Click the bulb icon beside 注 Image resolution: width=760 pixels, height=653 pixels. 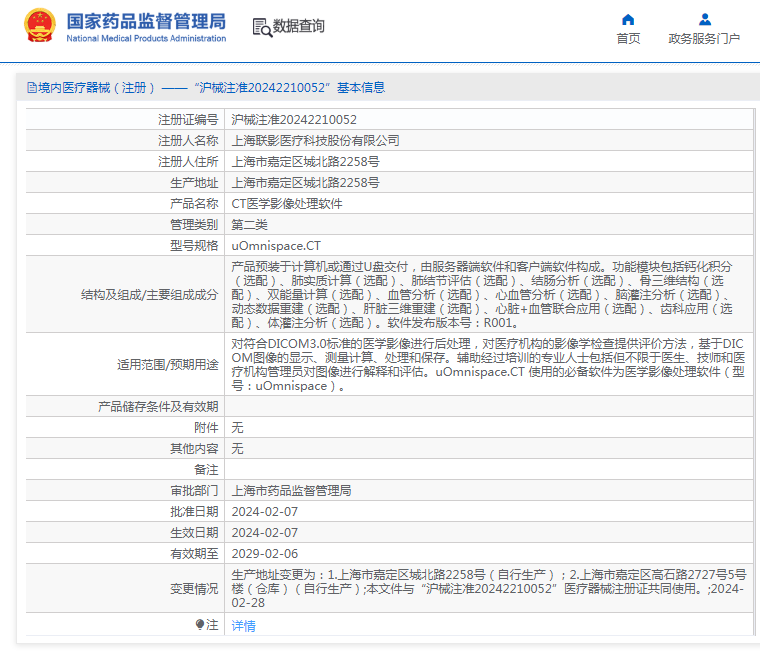point(200,624)
